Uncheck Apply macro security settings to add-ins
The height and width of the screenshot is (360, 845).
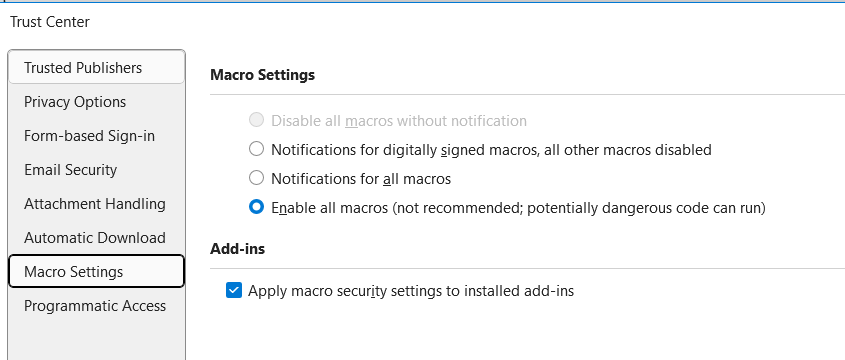point(234,290)
